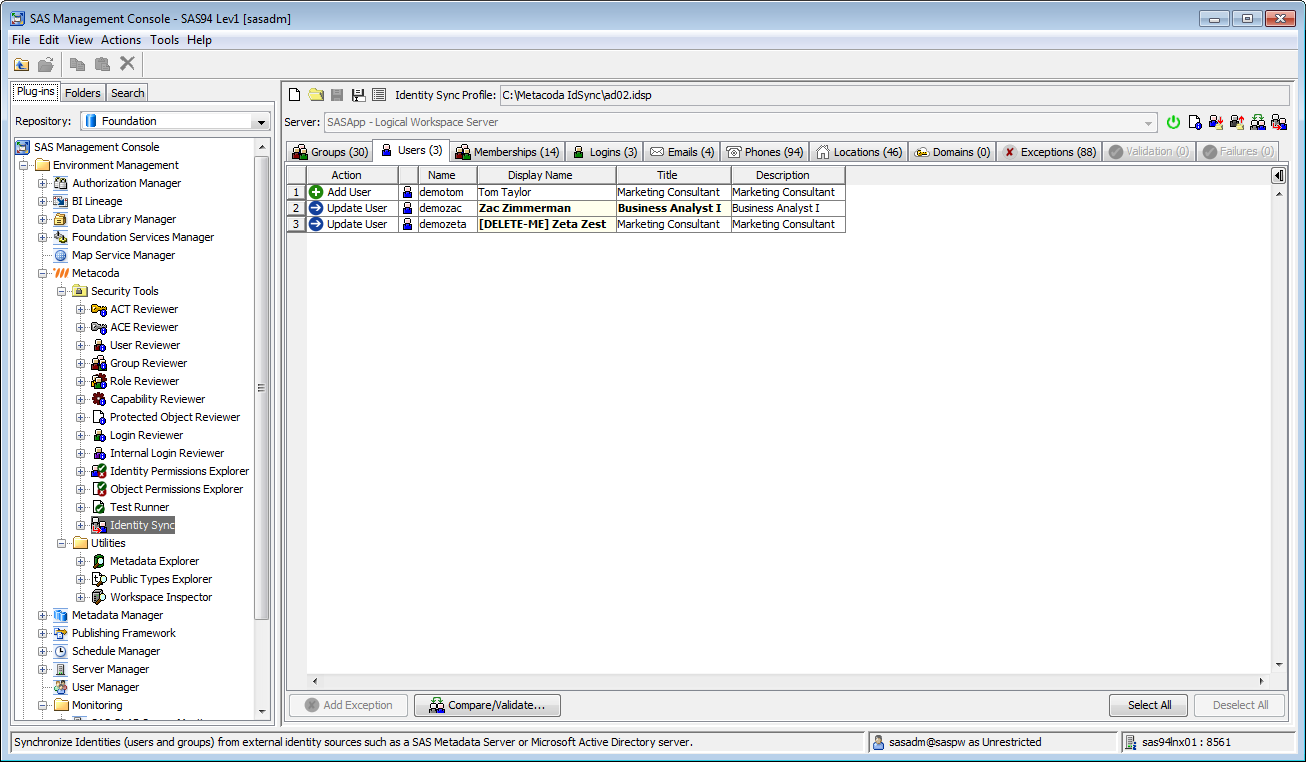1306x762 pixels.
Task: Open the Phones (94) tab
Action: [x=765, y=152]
